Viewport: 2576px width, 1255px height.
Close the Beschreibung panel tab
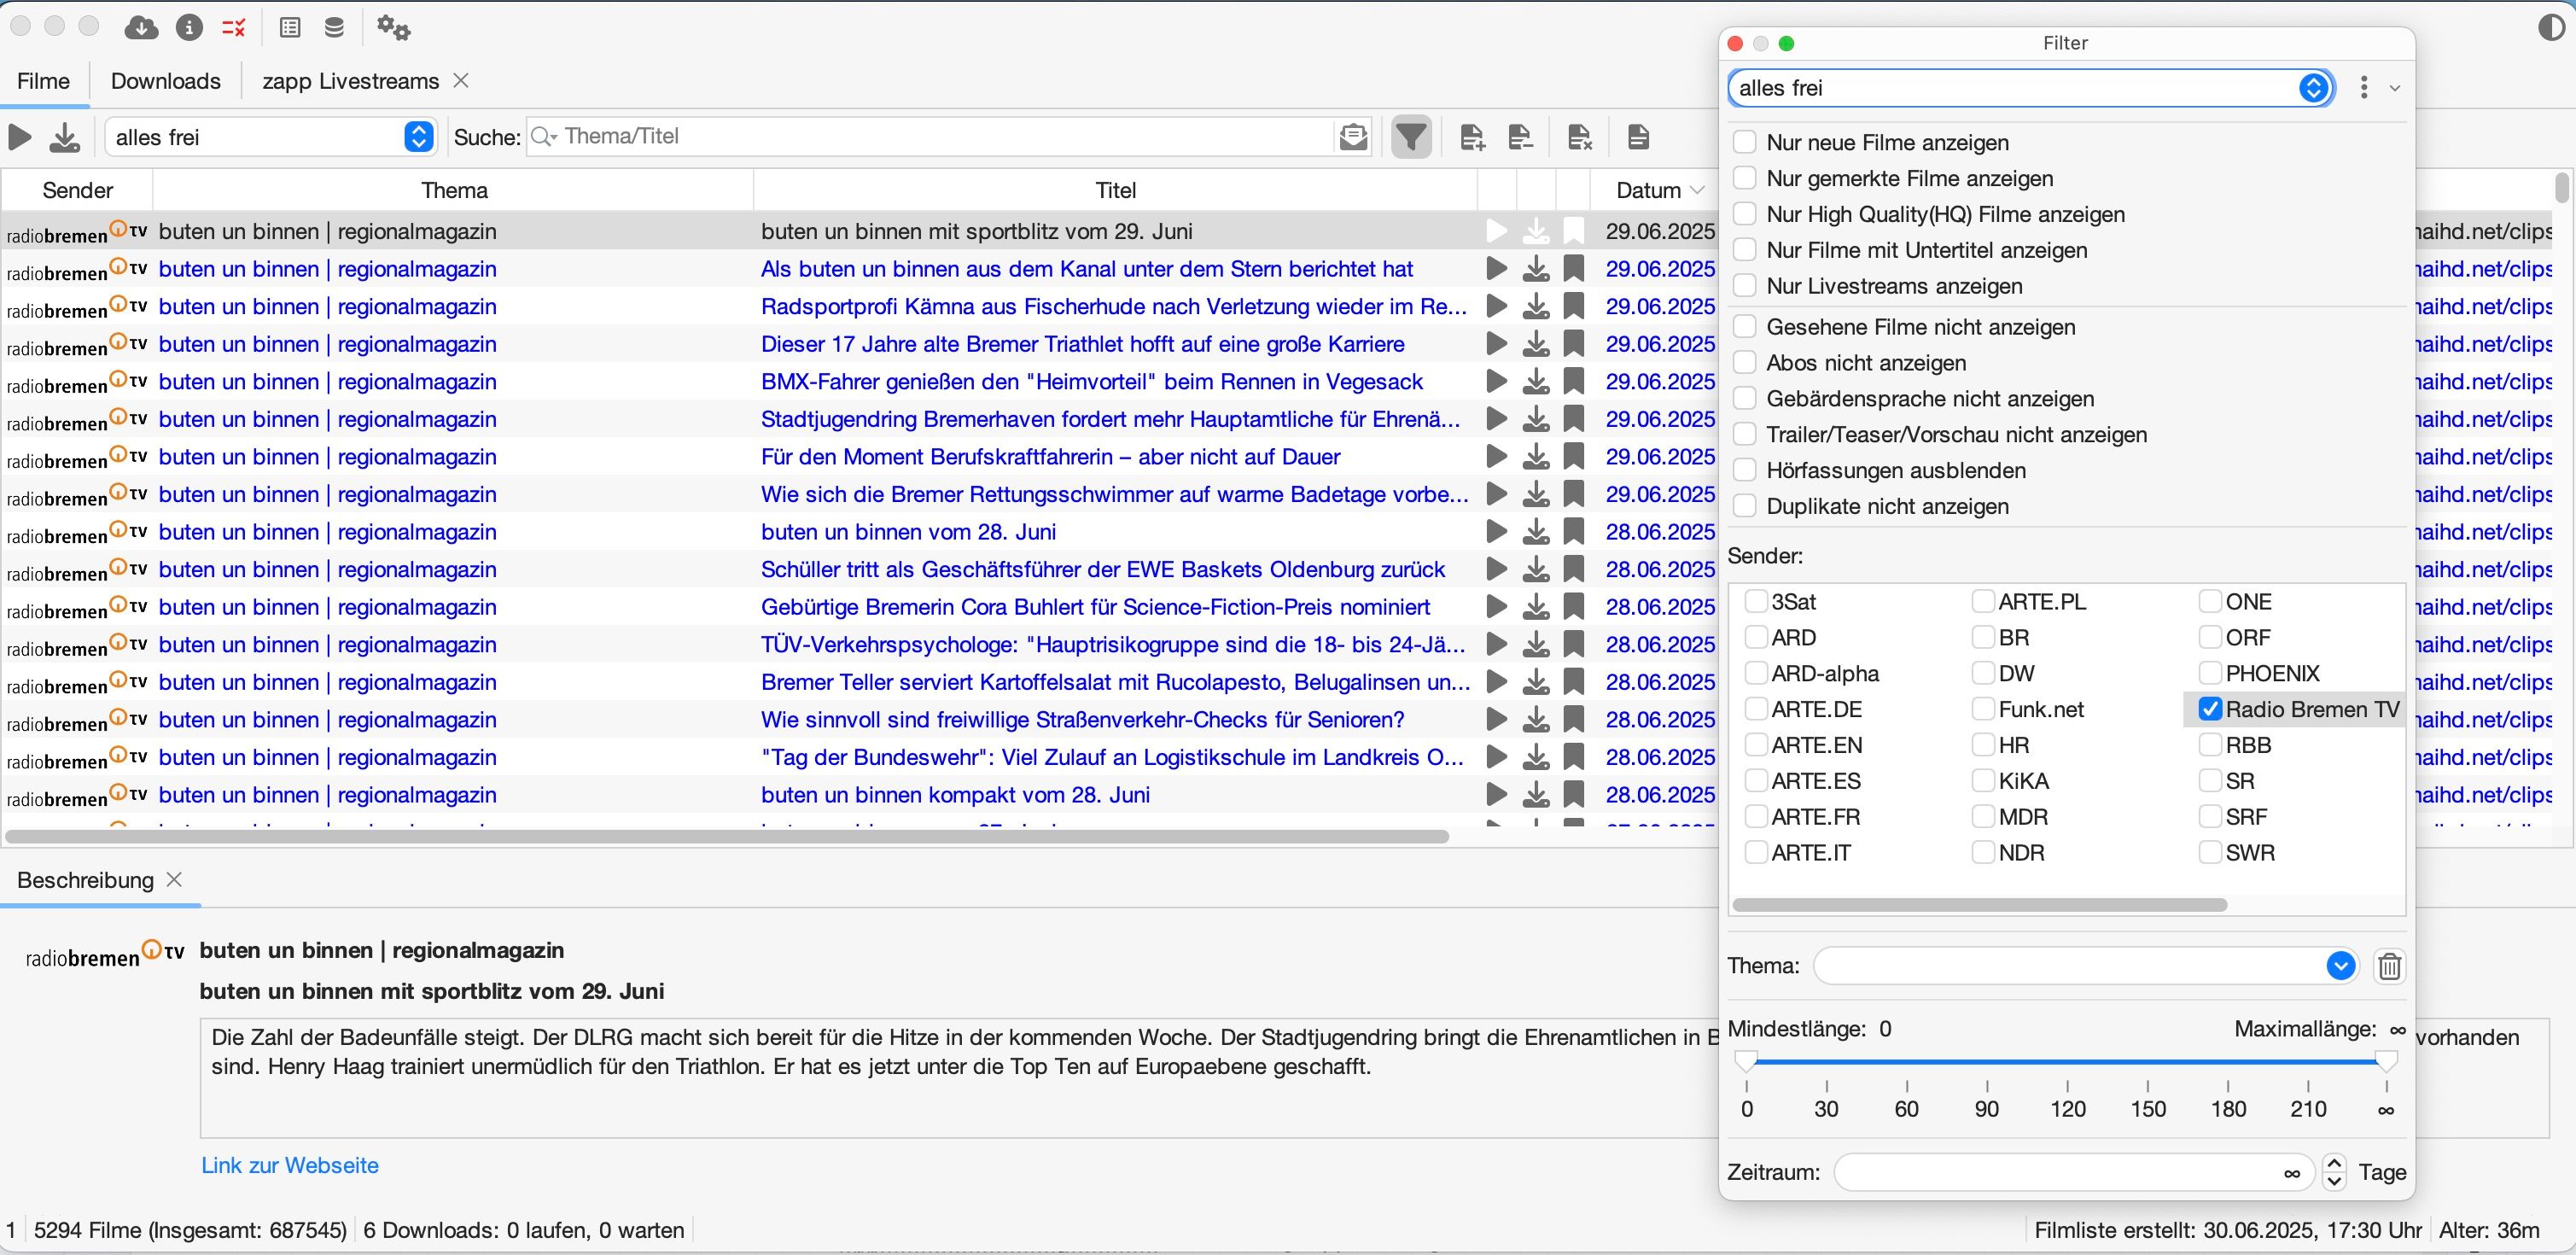[x=174, y=880]
